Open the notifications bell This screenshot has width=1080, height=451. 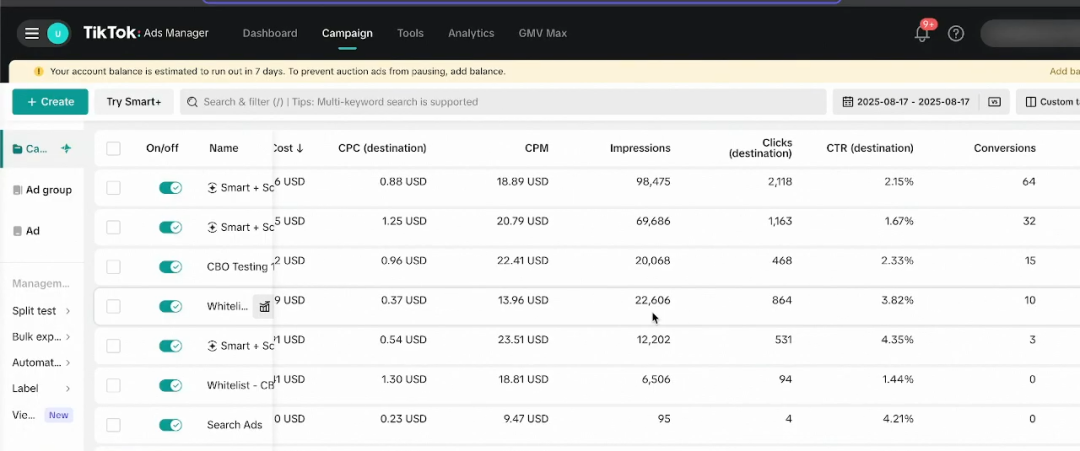click(922, 34)
